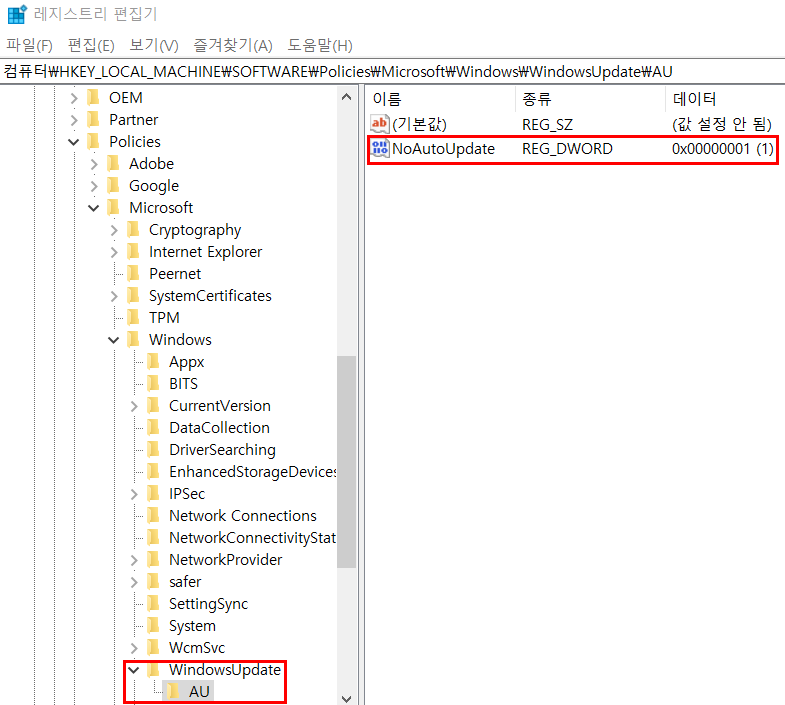Collapse the Policies key
This screenshot has width=785, height=705.
pos(74,142)
